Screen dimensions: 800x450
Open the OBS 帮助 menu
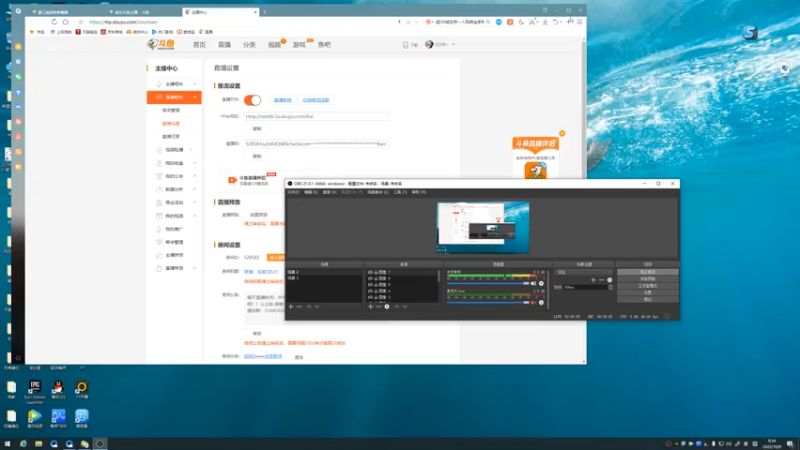pos(418,192)
